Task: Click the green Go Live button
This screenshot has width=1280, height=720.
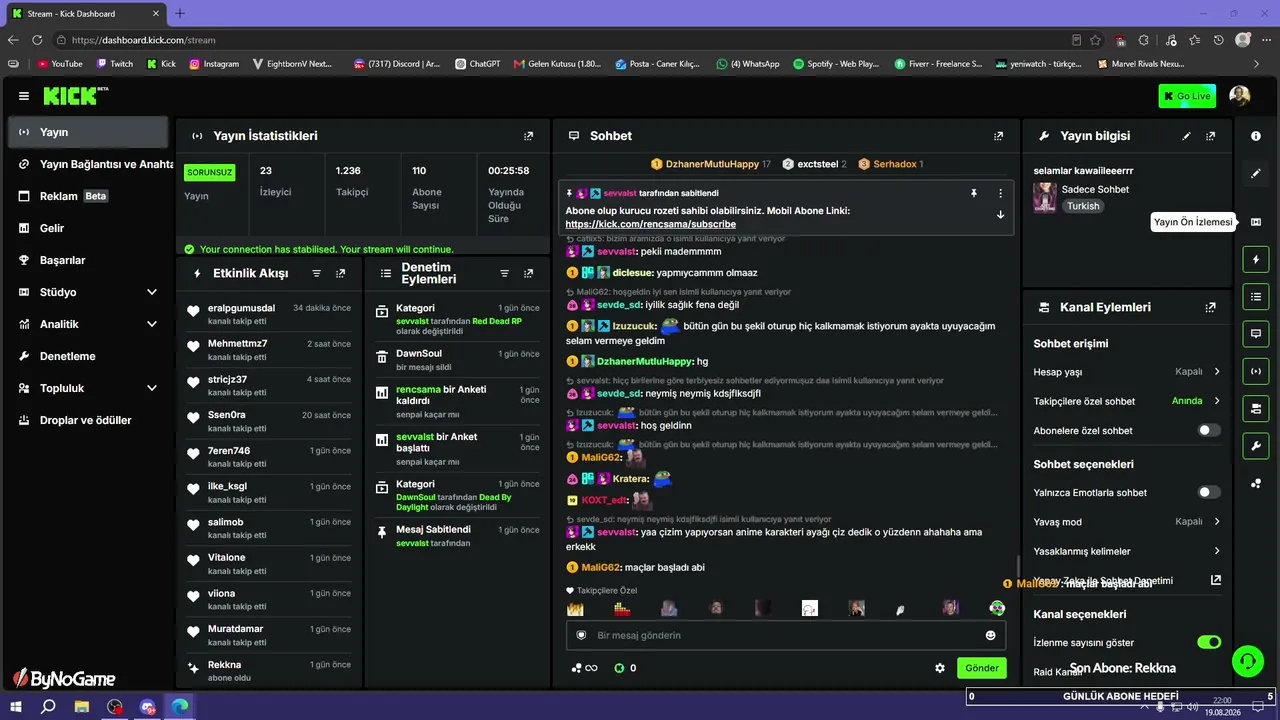Action: 1187,96
